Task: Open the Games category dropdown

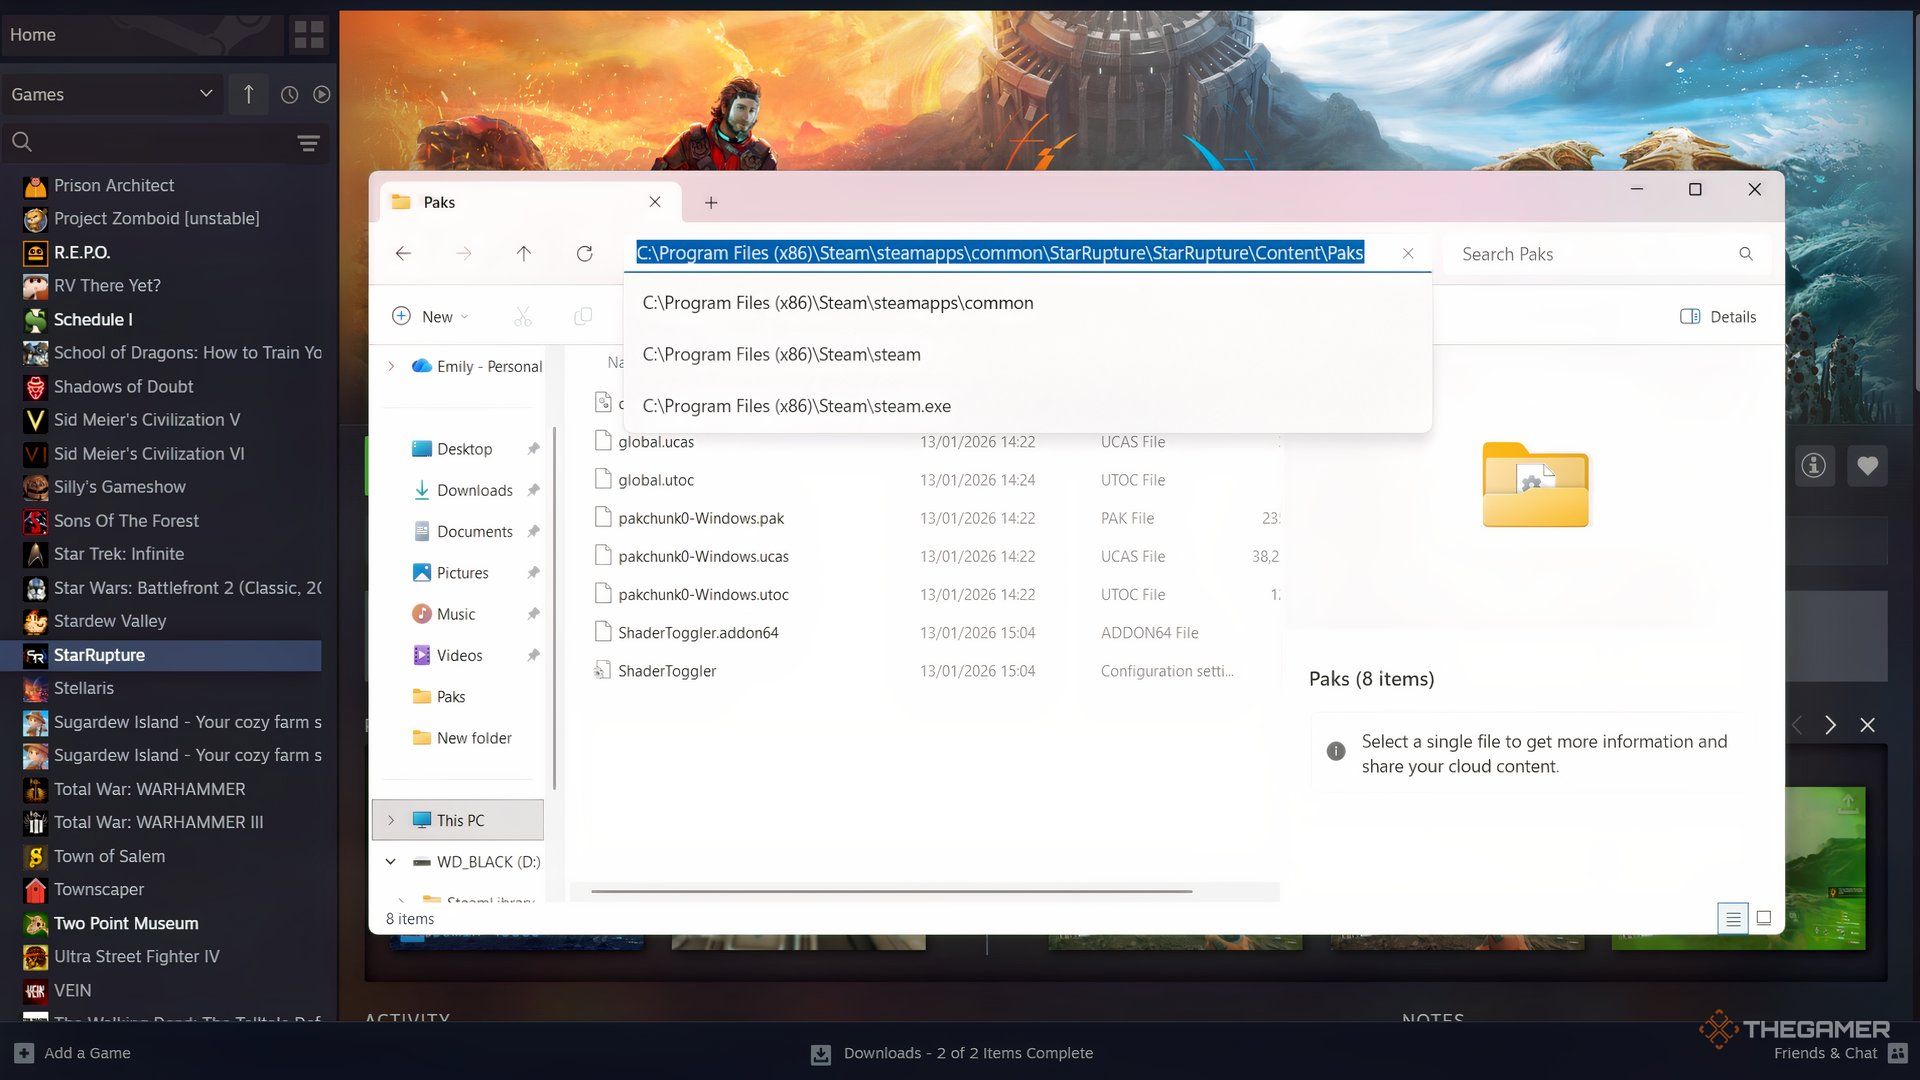Action: pos(112,94)
